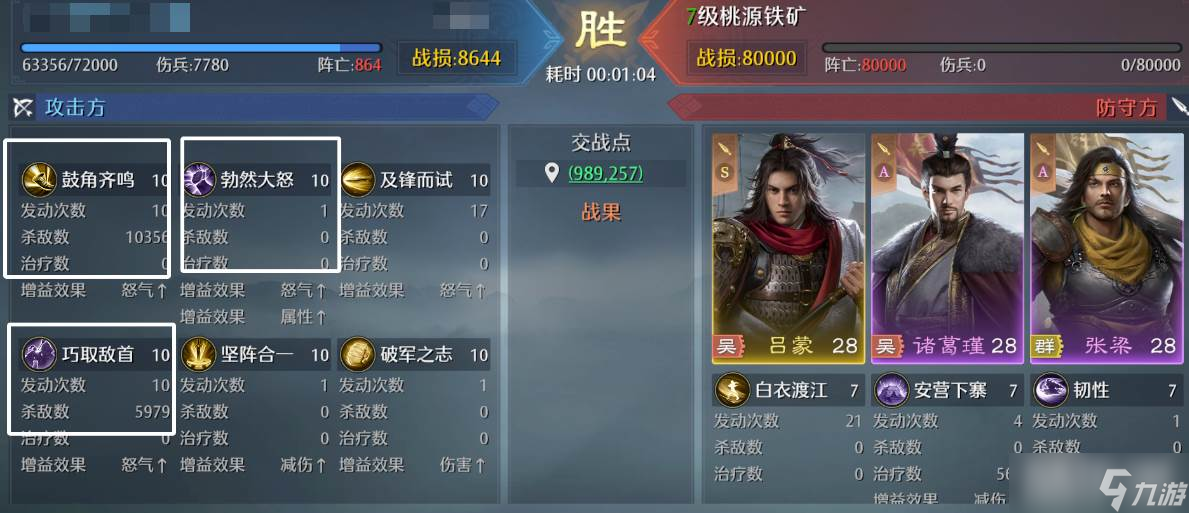Select the 勃然大怒 skill icon
The width and height of the screenshot is (1189, 513).
pyautogui.click(x=199, y=180)
